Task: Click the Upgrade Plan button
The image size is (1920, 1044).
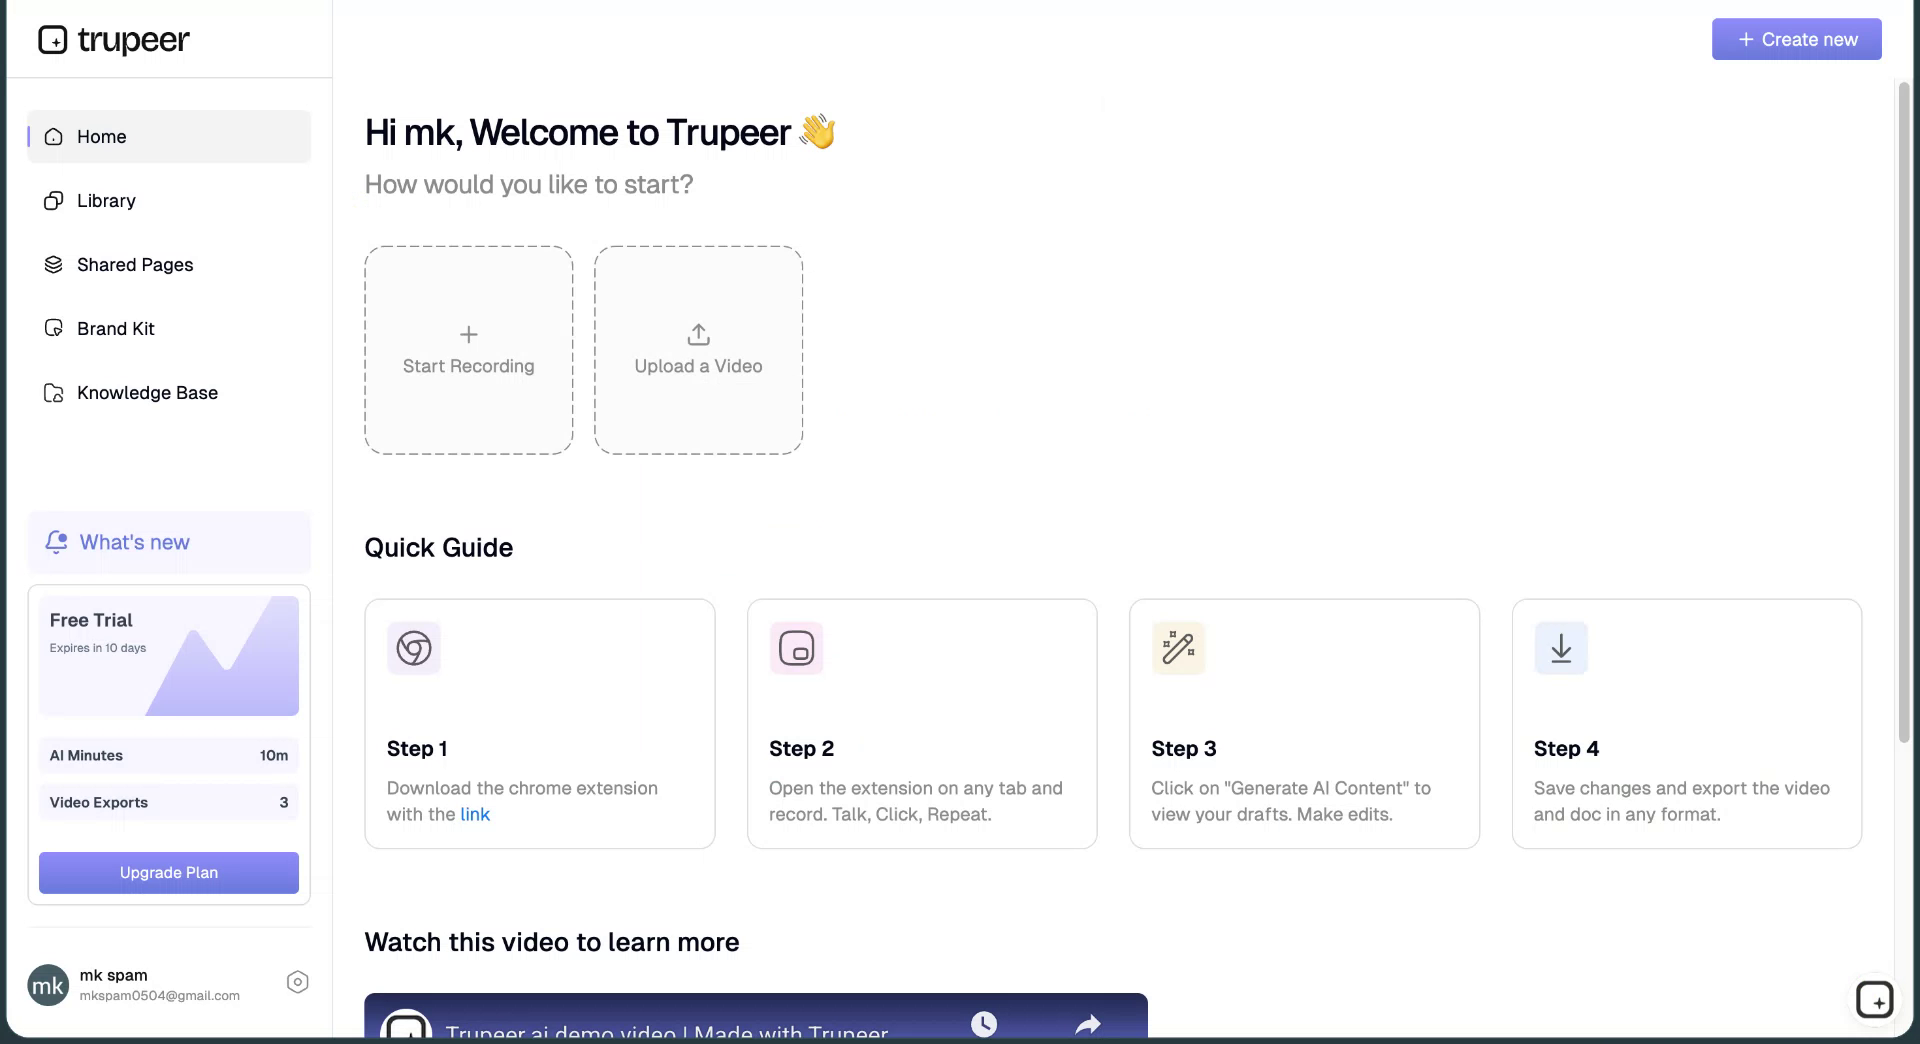Action: (x=169, y=873)
